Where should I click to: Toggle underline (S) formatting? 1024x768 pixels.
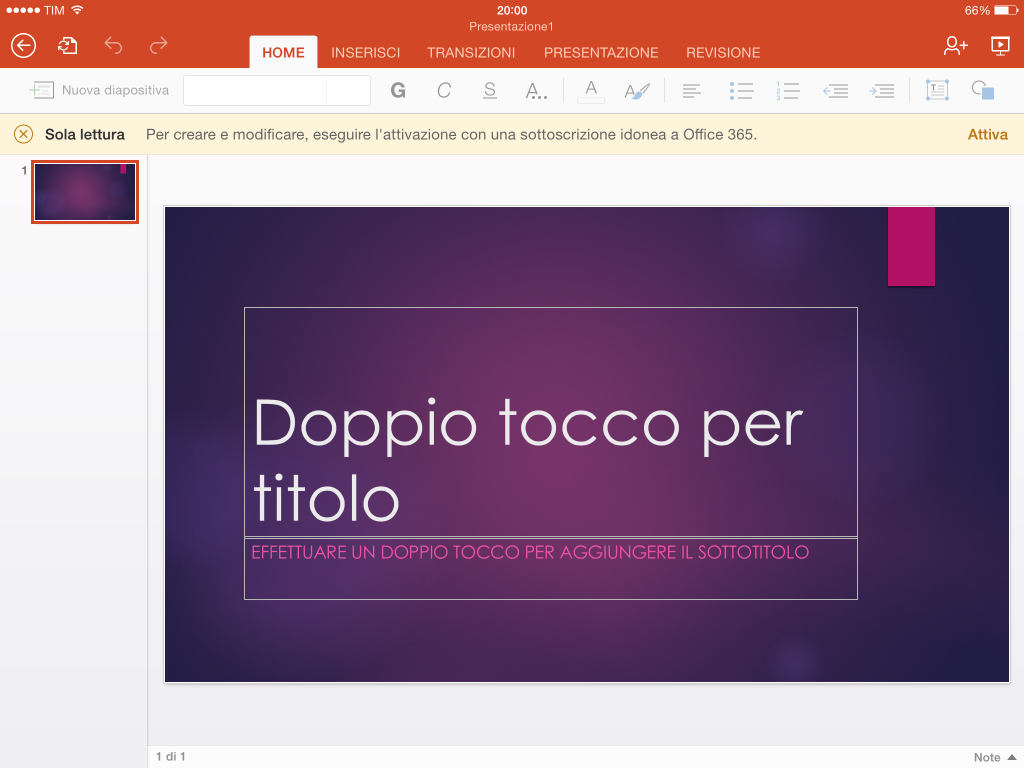[490, 90]
